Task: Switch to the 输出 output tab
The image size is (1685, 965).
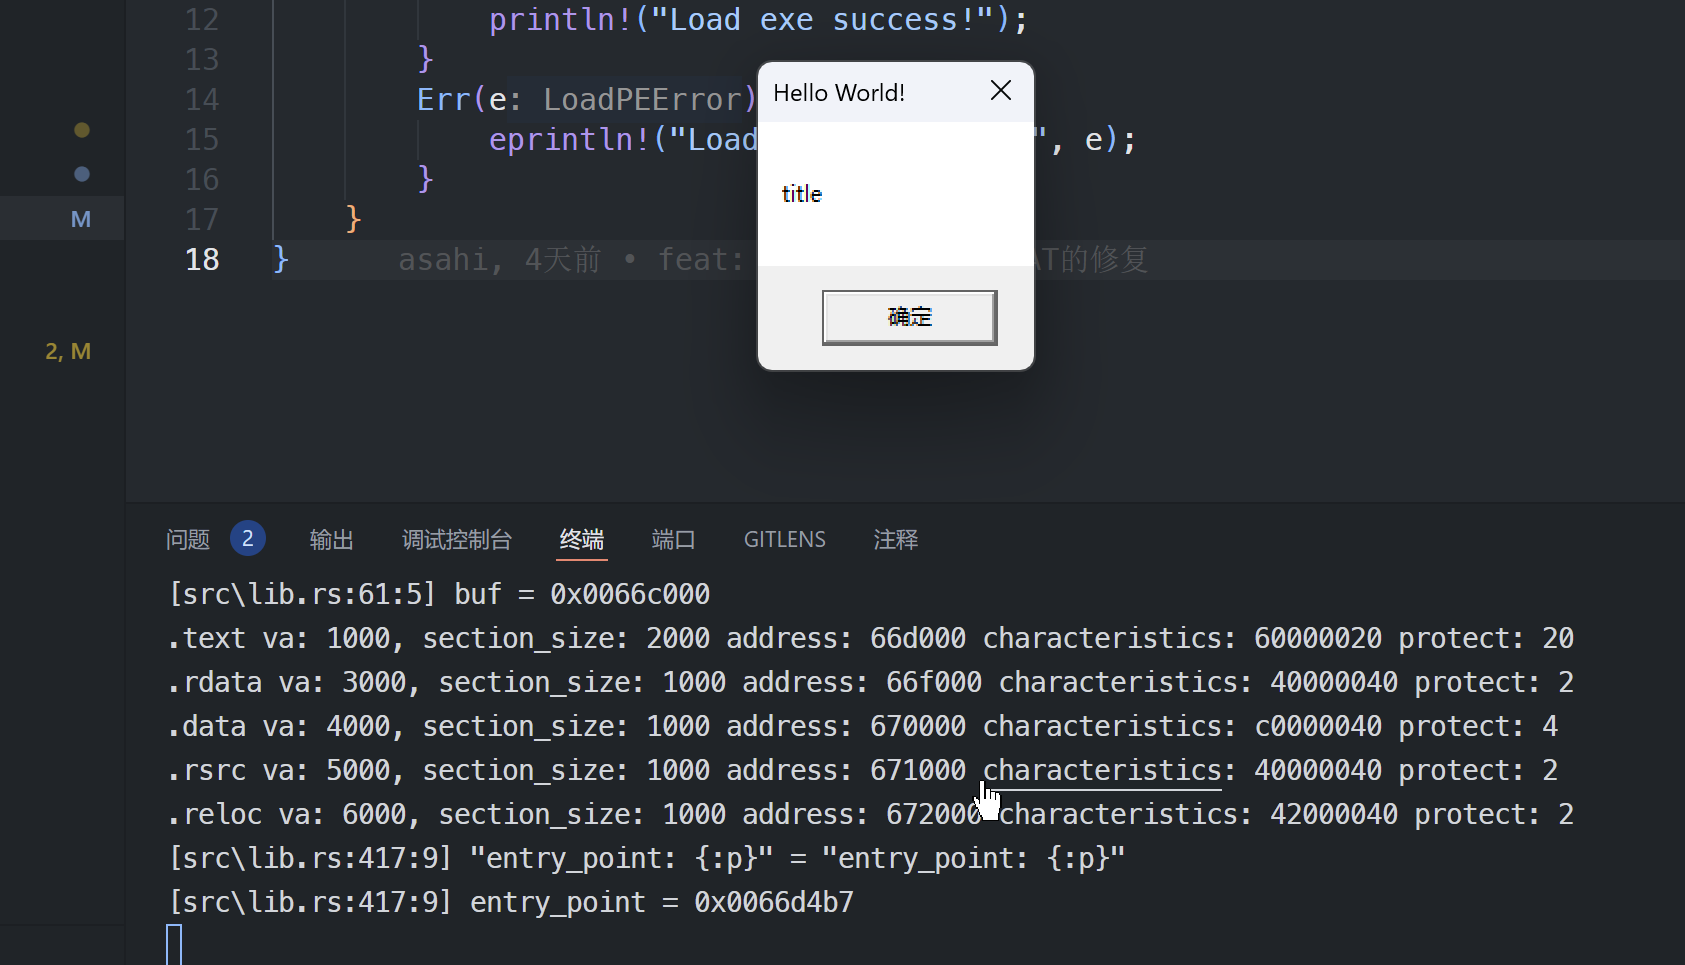Action: (331, 540)
